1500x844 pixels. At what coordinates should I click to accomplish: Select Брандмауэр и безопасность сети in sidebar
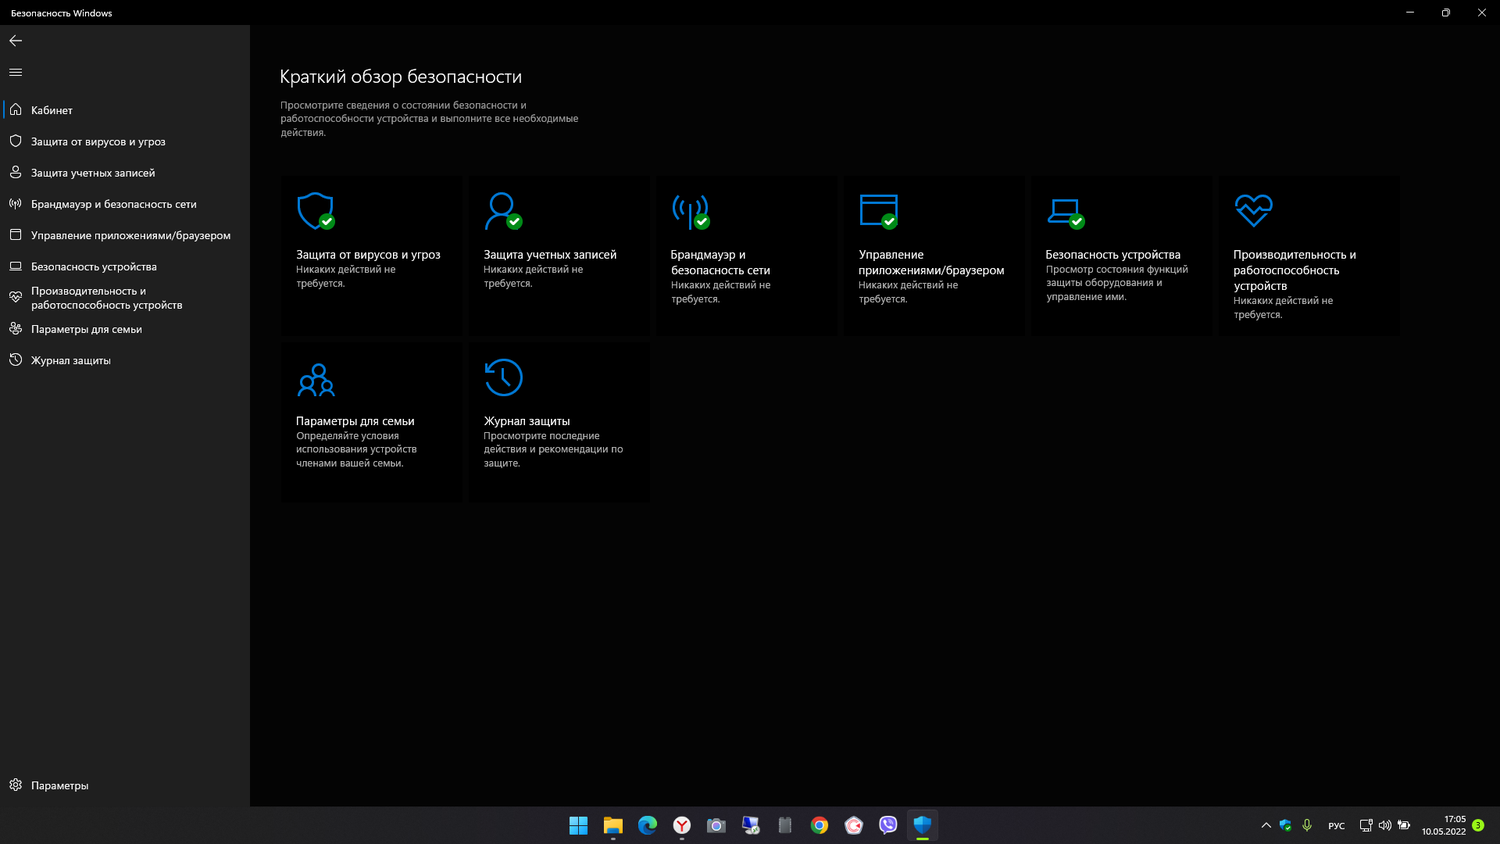[113, 204]
